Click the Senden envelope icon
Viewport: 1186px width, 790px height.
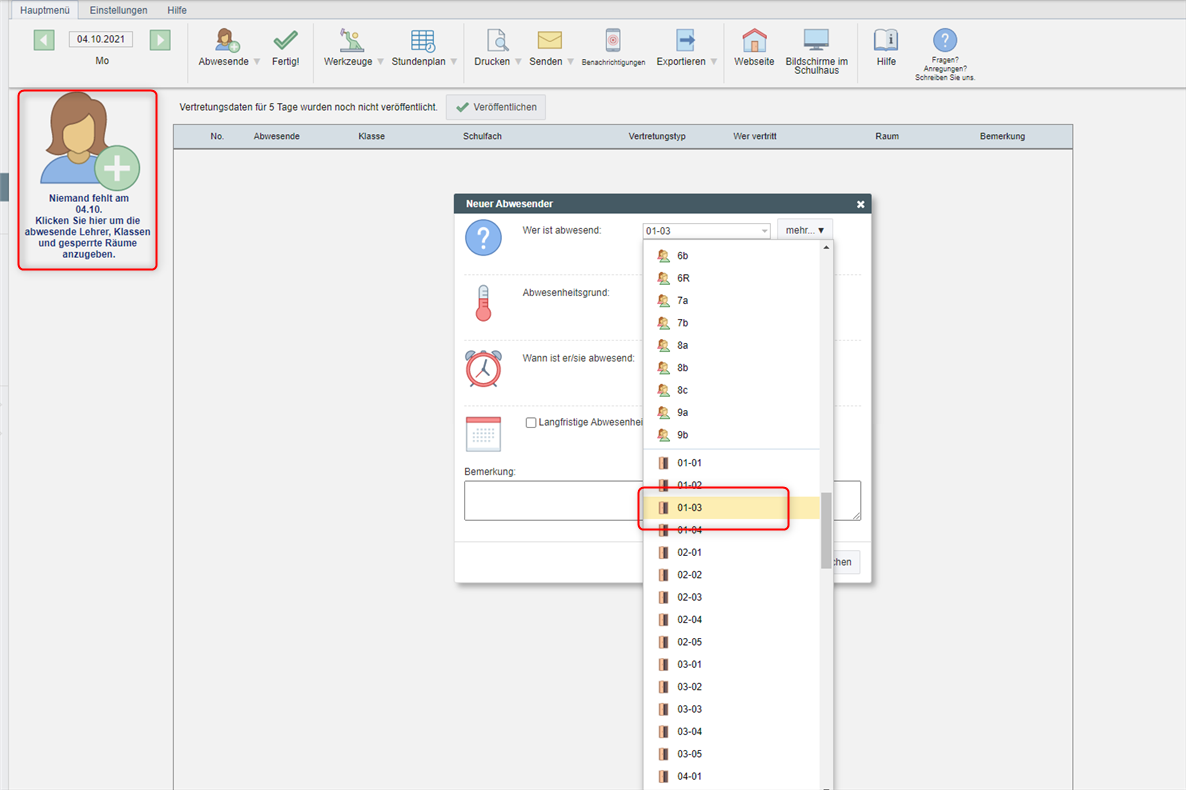pos(549,41)
